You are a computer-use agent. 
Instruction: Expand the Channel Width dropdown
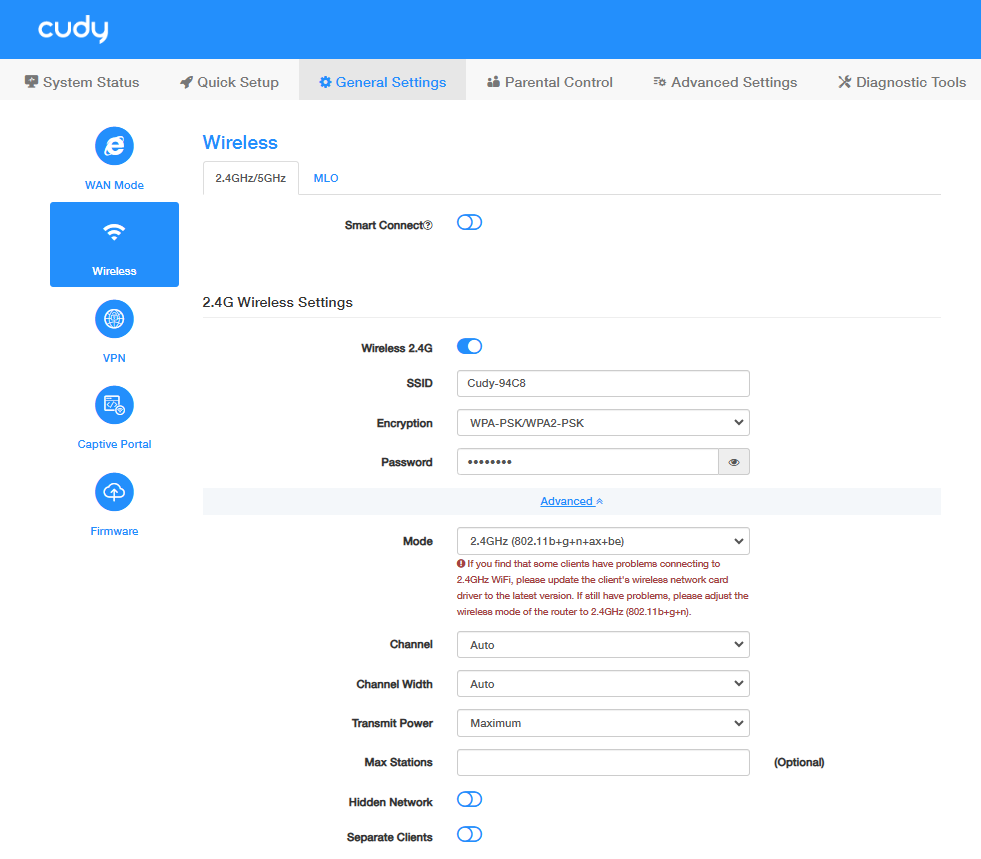603,684
